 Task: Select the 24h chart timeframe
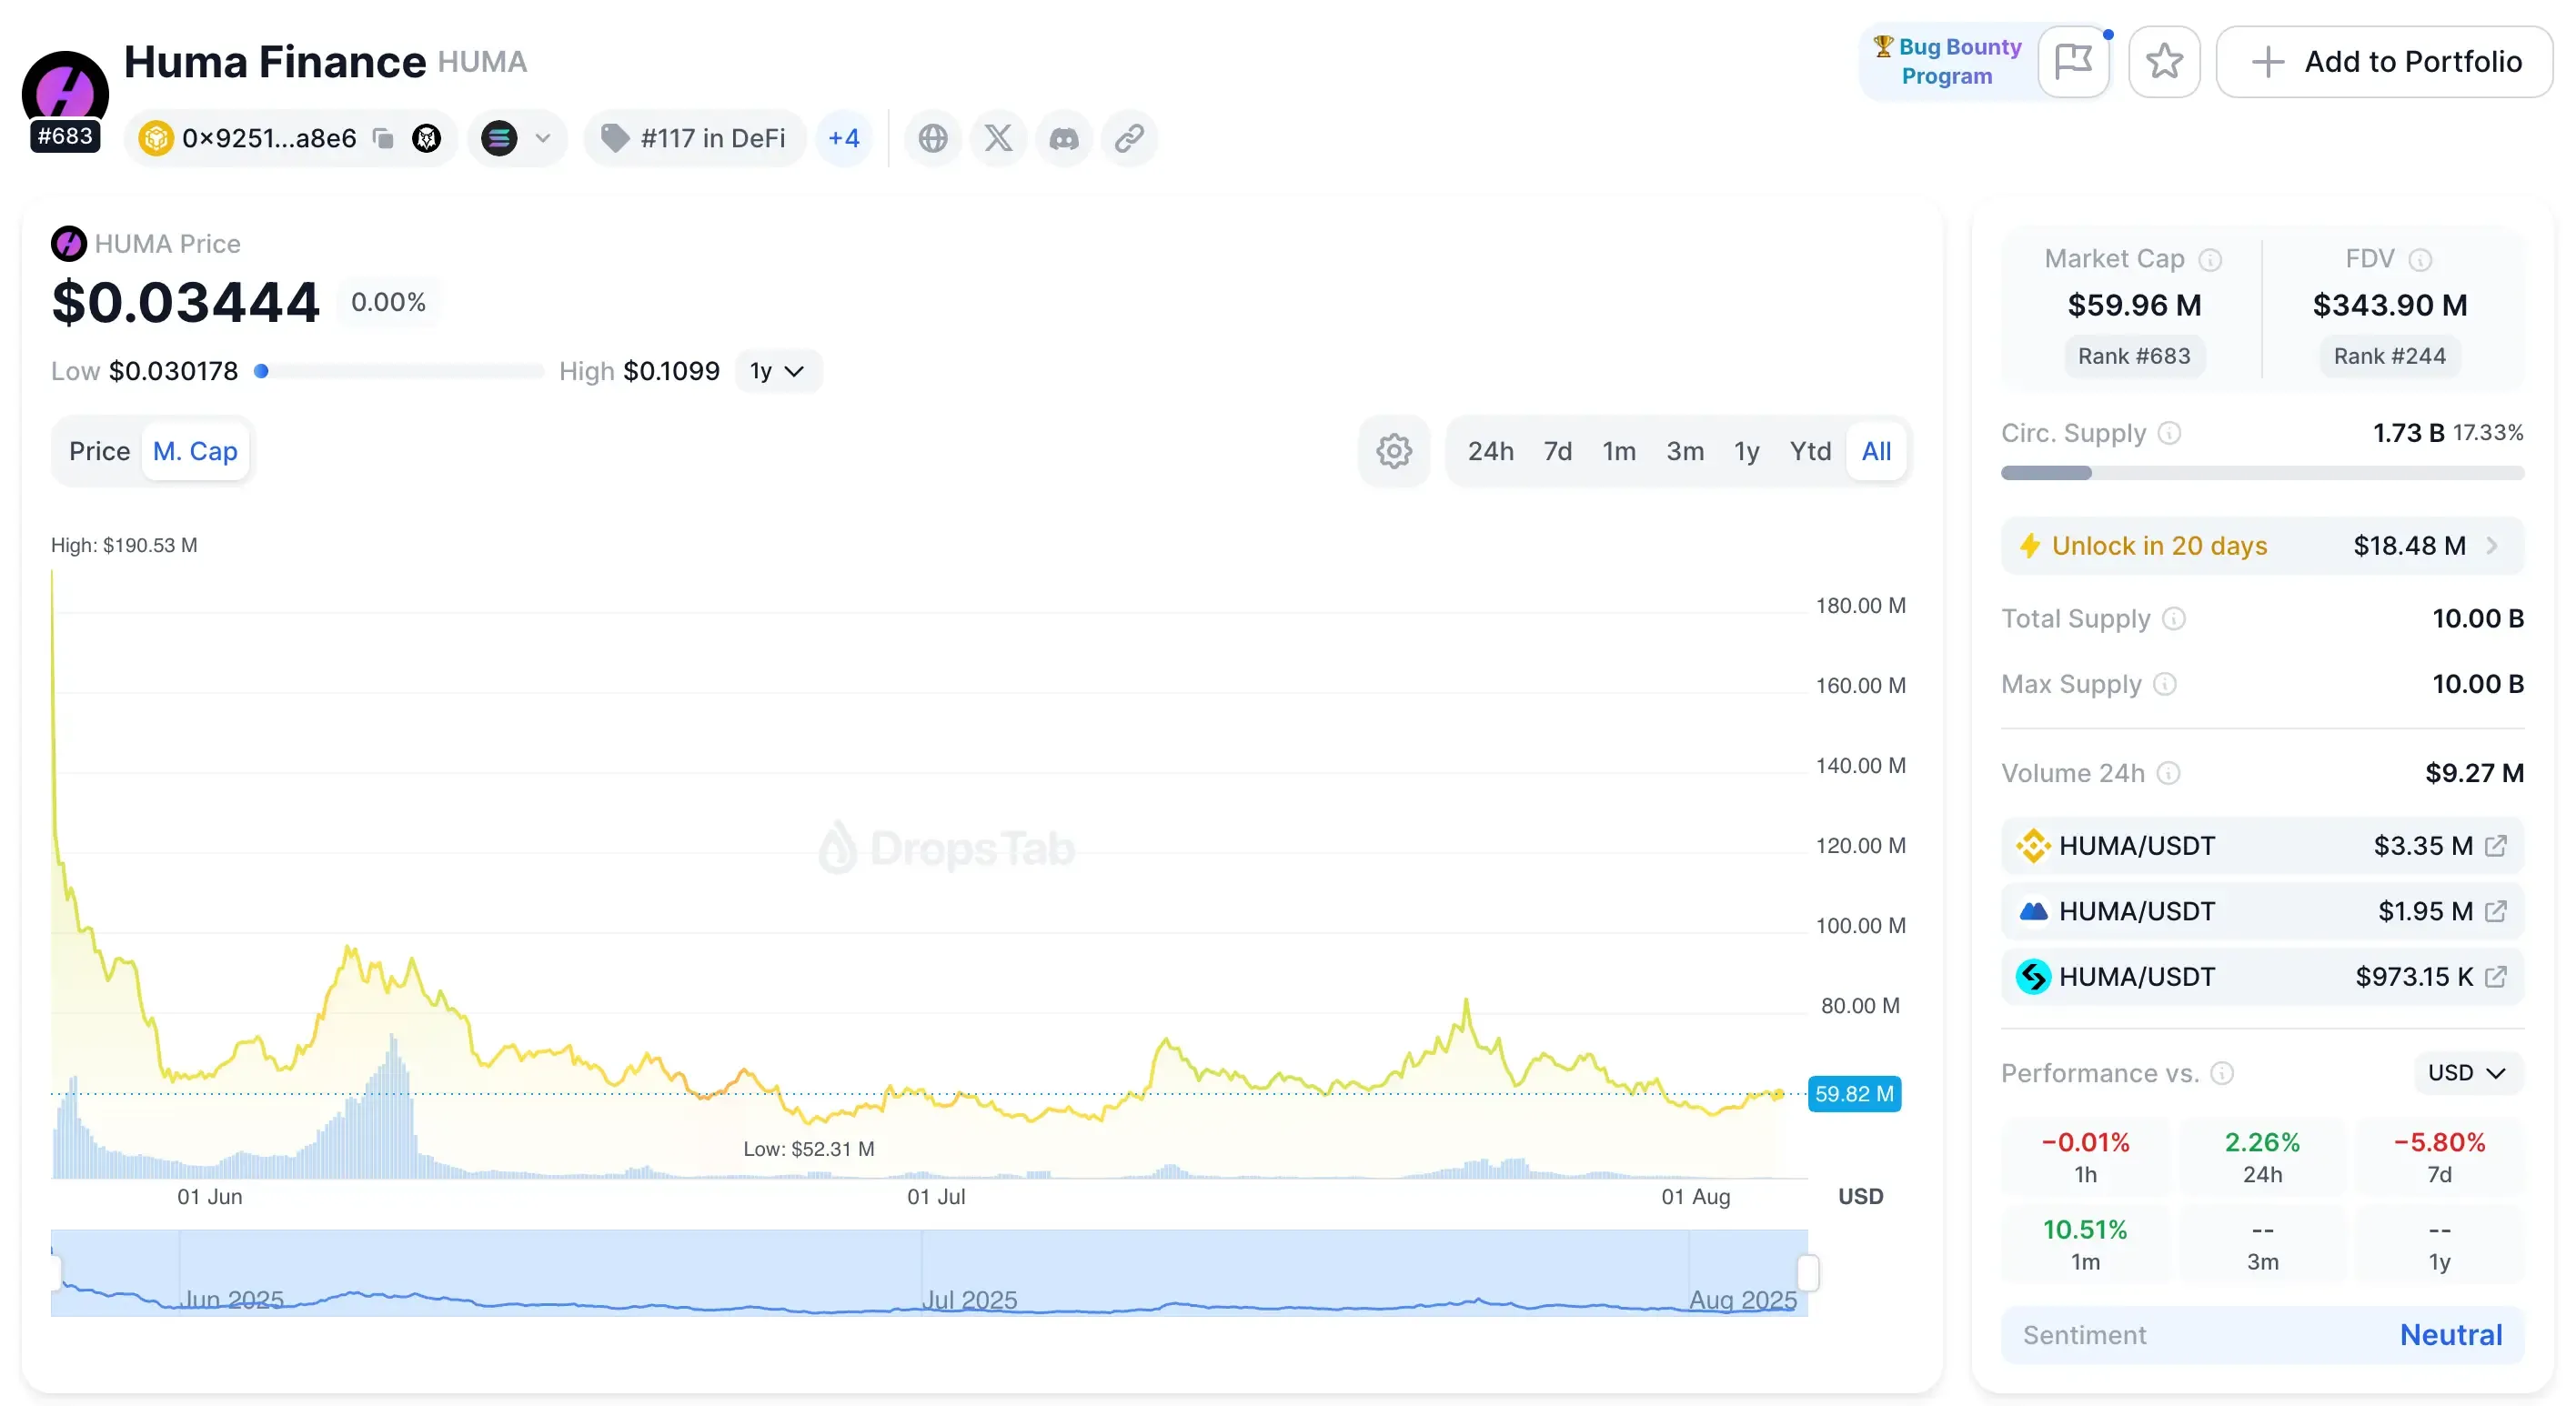[1491, 450]
